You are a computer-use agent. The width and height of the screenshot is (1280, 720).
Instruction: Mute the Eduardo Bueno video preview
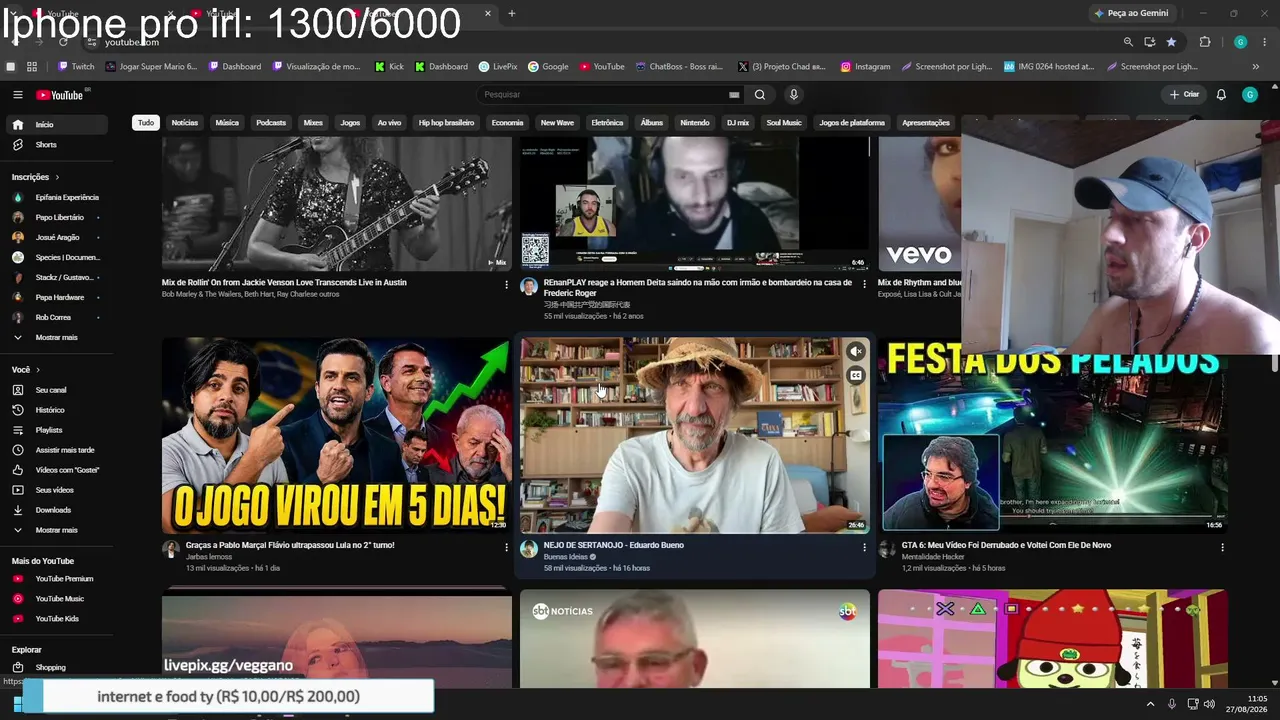click(855, 352)
